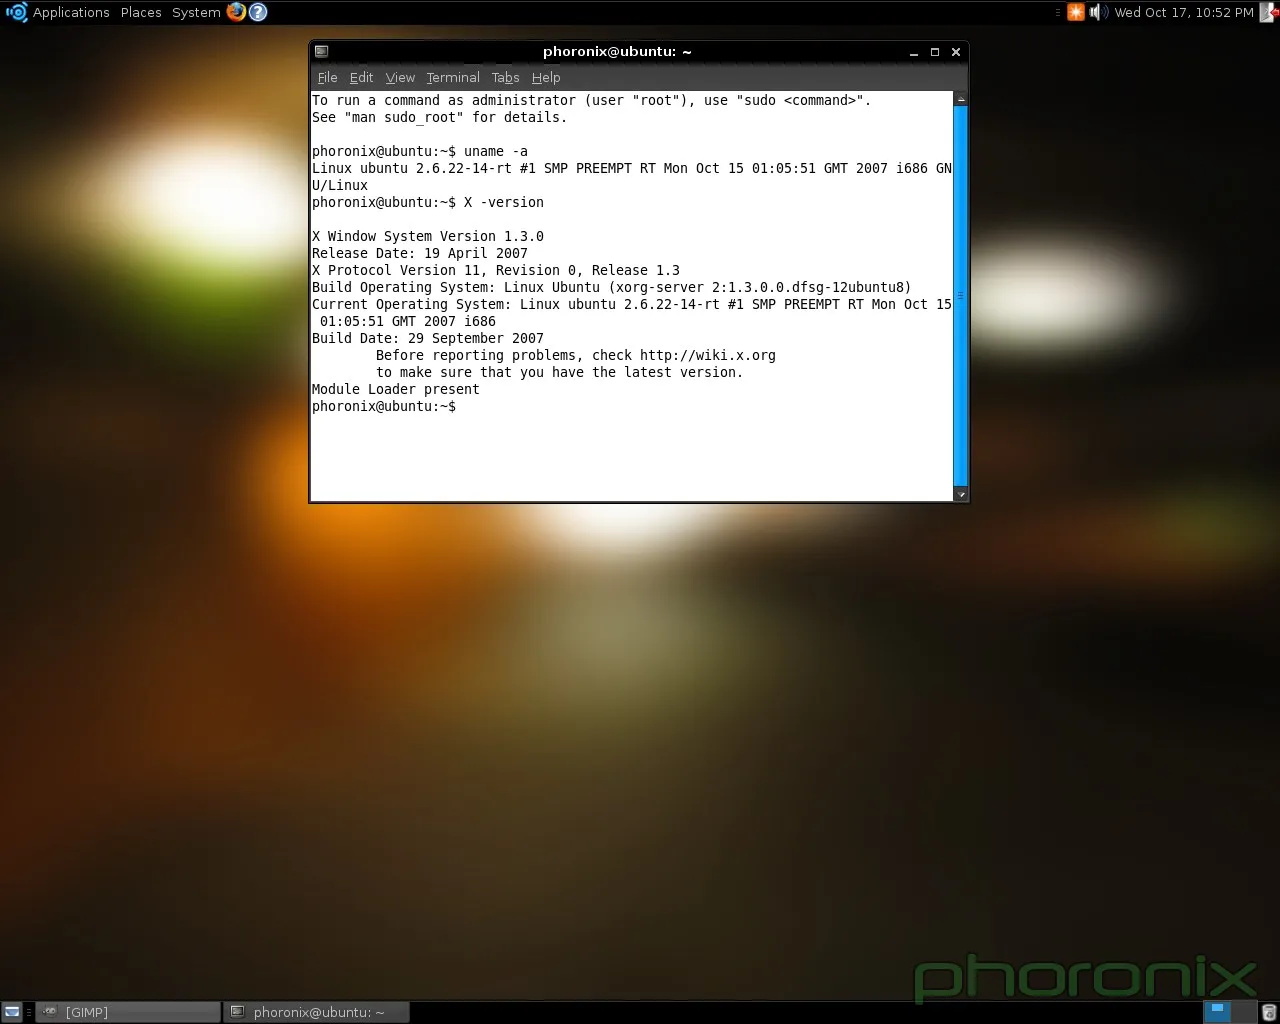Click the Ubuntu Studio logo icon
This screenshot has height=1024, width=1280.
point(16,12)
